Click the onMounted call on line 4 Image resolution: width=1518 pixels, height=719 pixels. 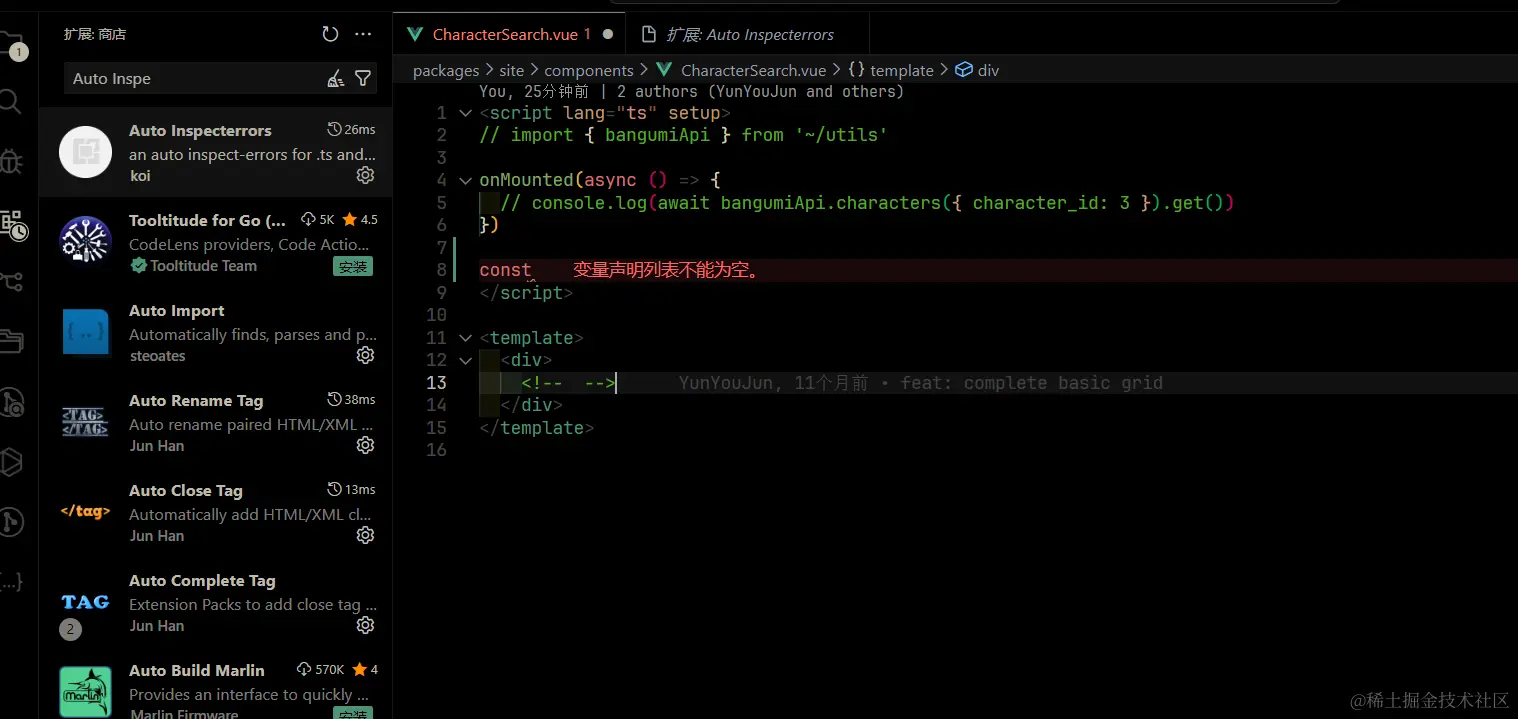point(526,181)
